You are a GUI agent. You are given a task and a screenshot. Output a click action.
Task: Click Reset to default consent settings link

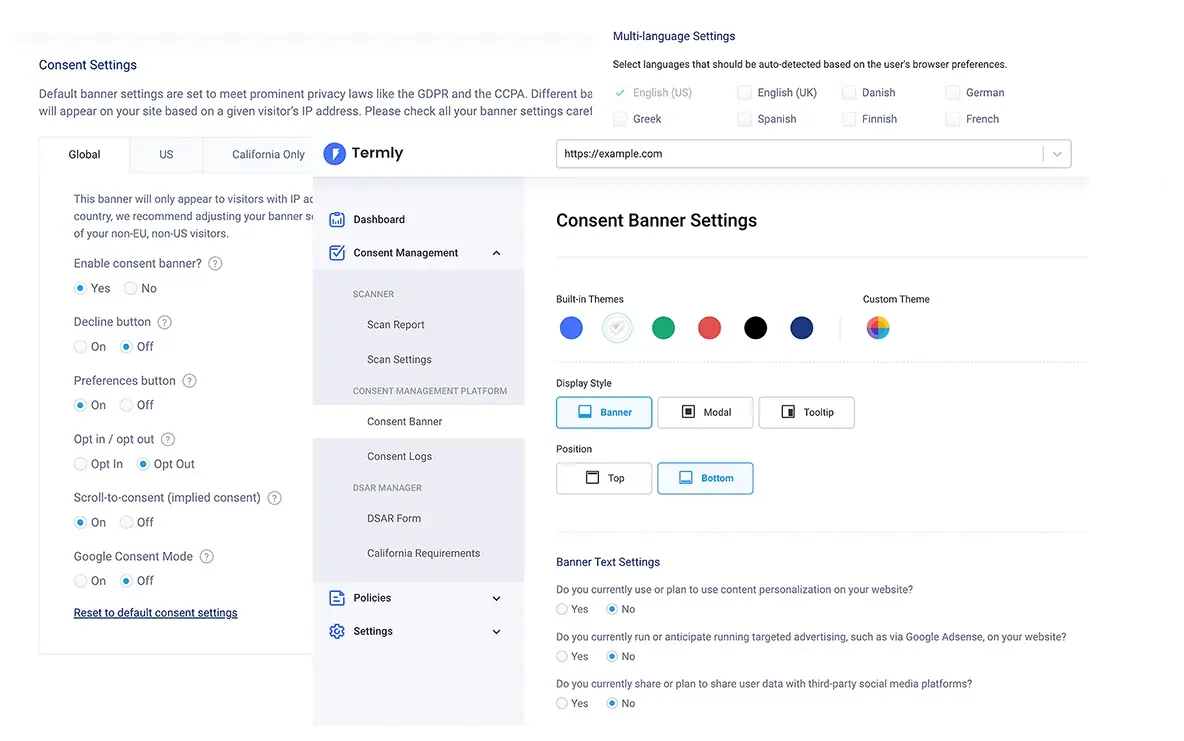point(156,613)
